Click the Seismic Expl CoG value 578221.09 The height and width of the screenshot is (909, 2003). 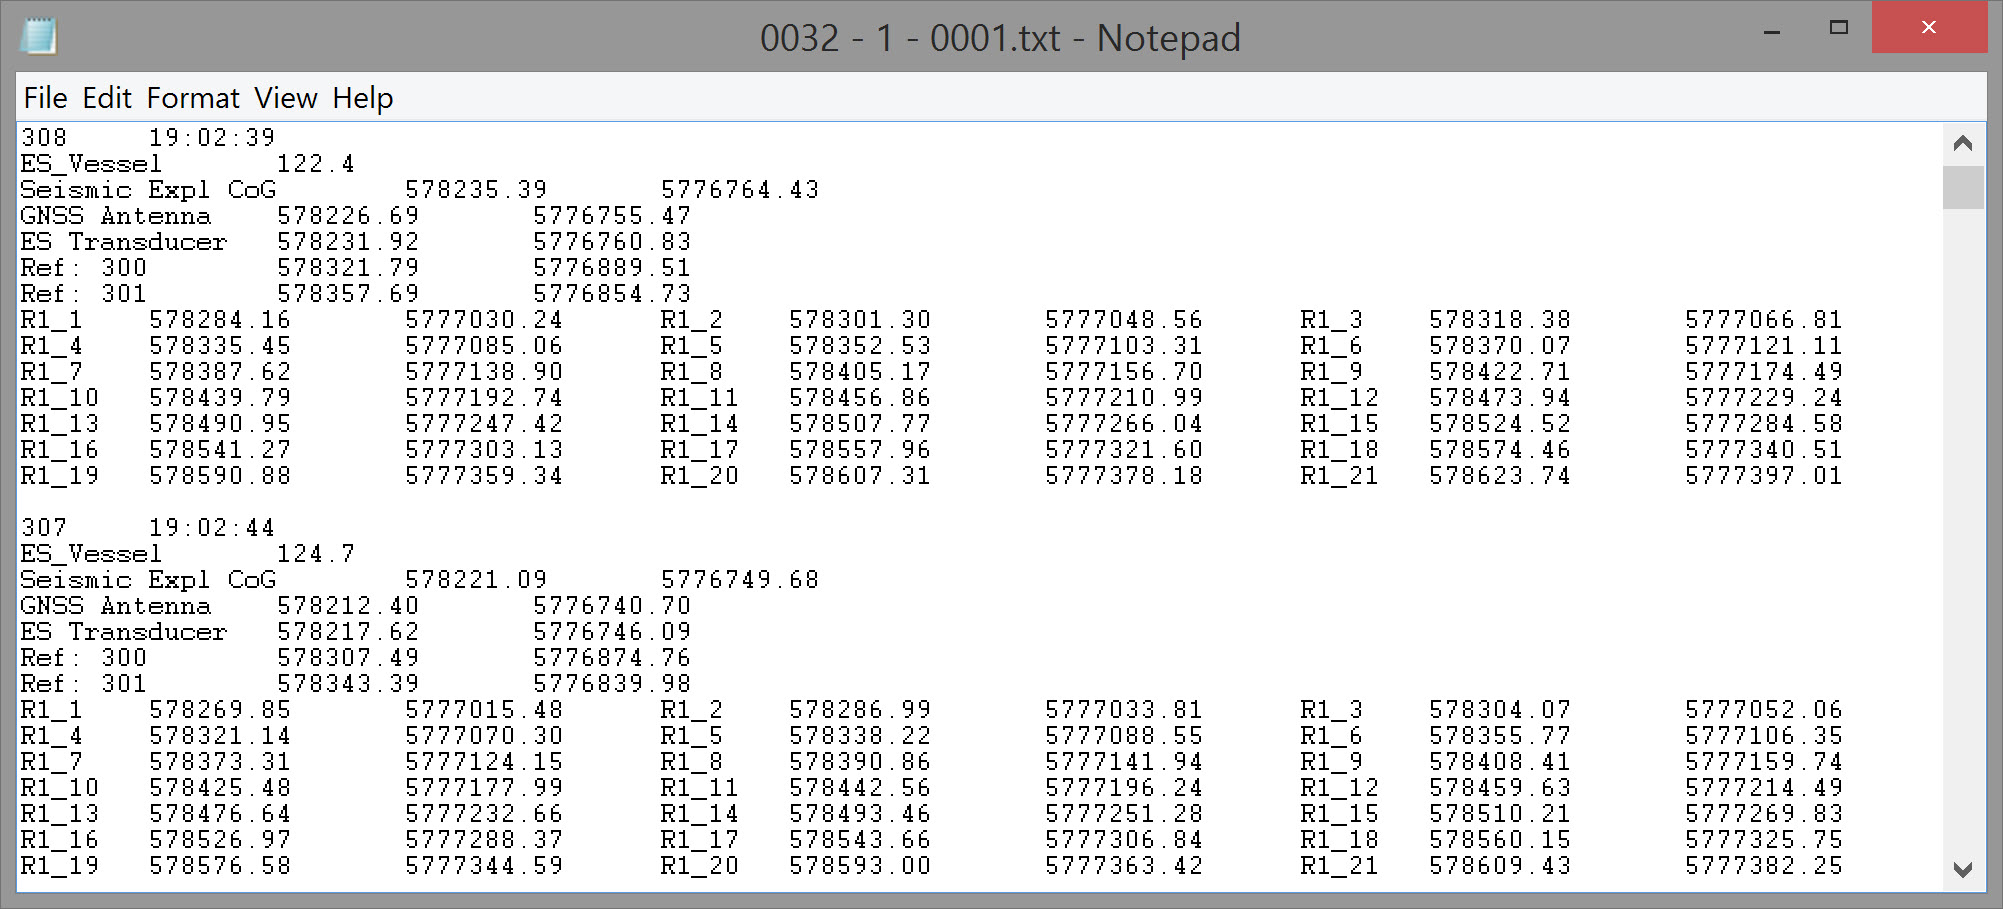coord(476,579)
